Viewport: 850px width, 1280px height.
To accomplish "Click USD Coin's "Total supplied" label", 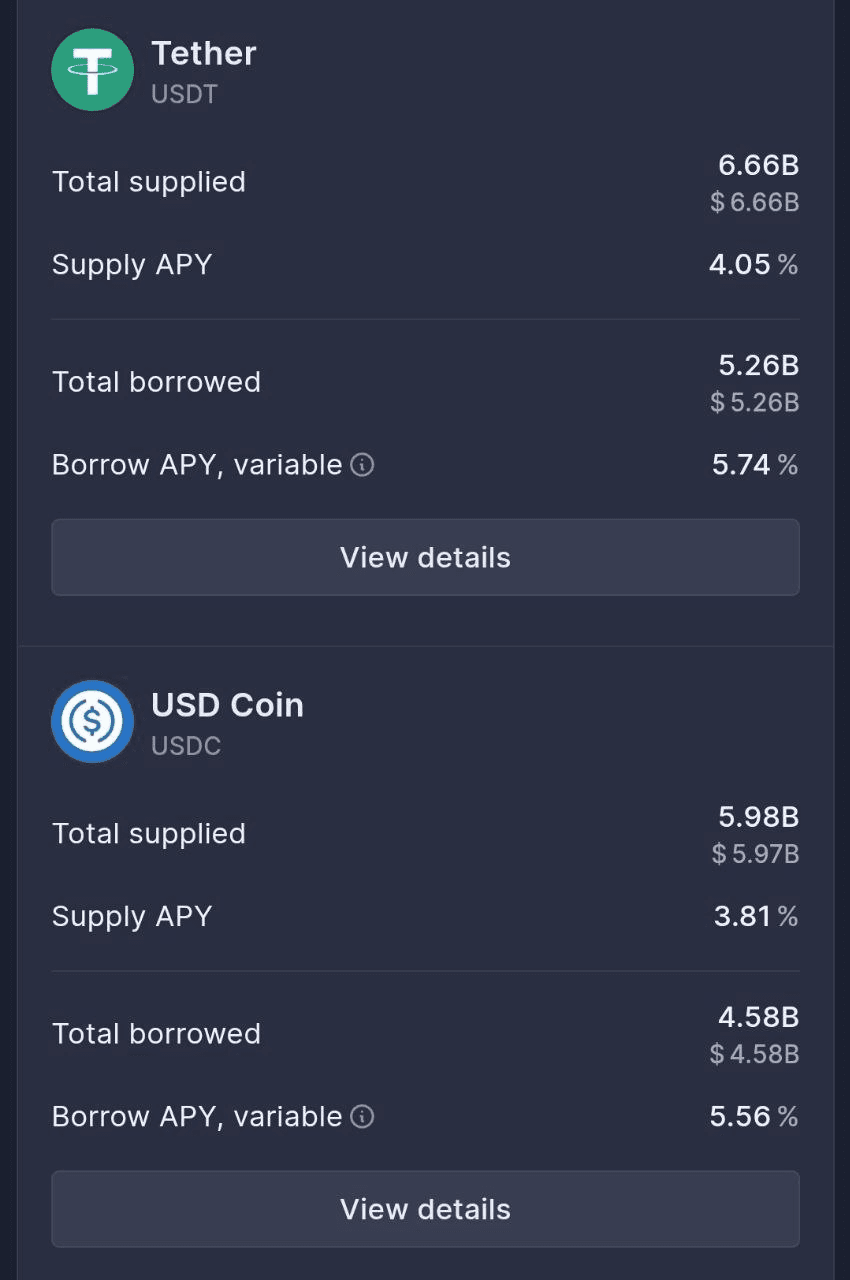I will point(149,834).
